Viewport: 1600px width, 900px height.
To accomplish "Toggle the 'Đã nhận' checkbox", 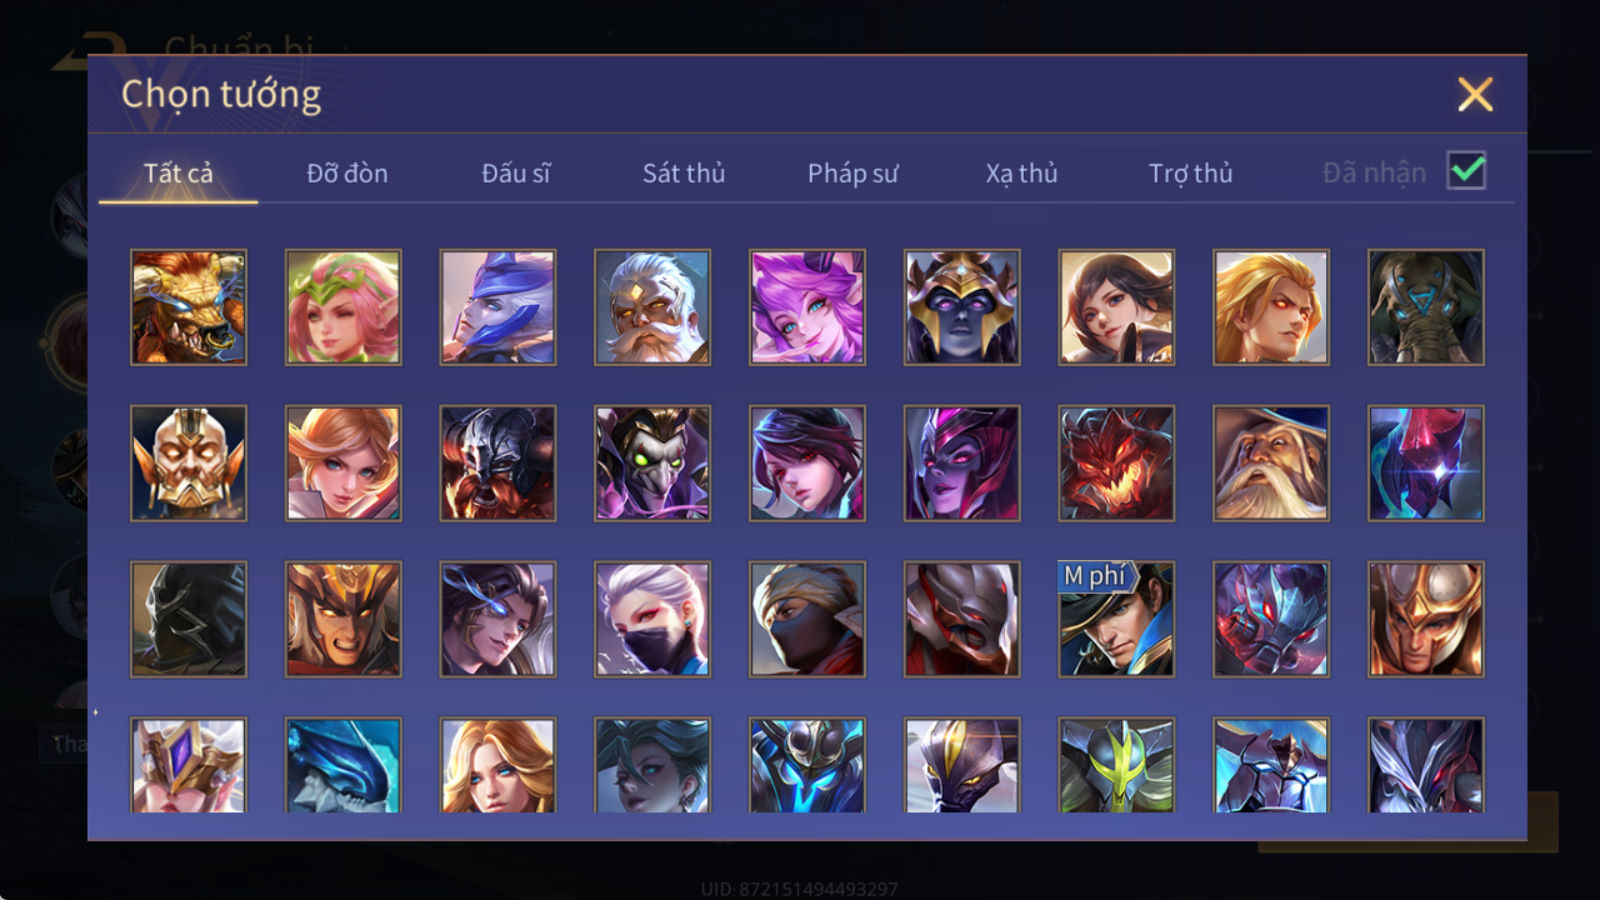I will (x=1466, y=171).
